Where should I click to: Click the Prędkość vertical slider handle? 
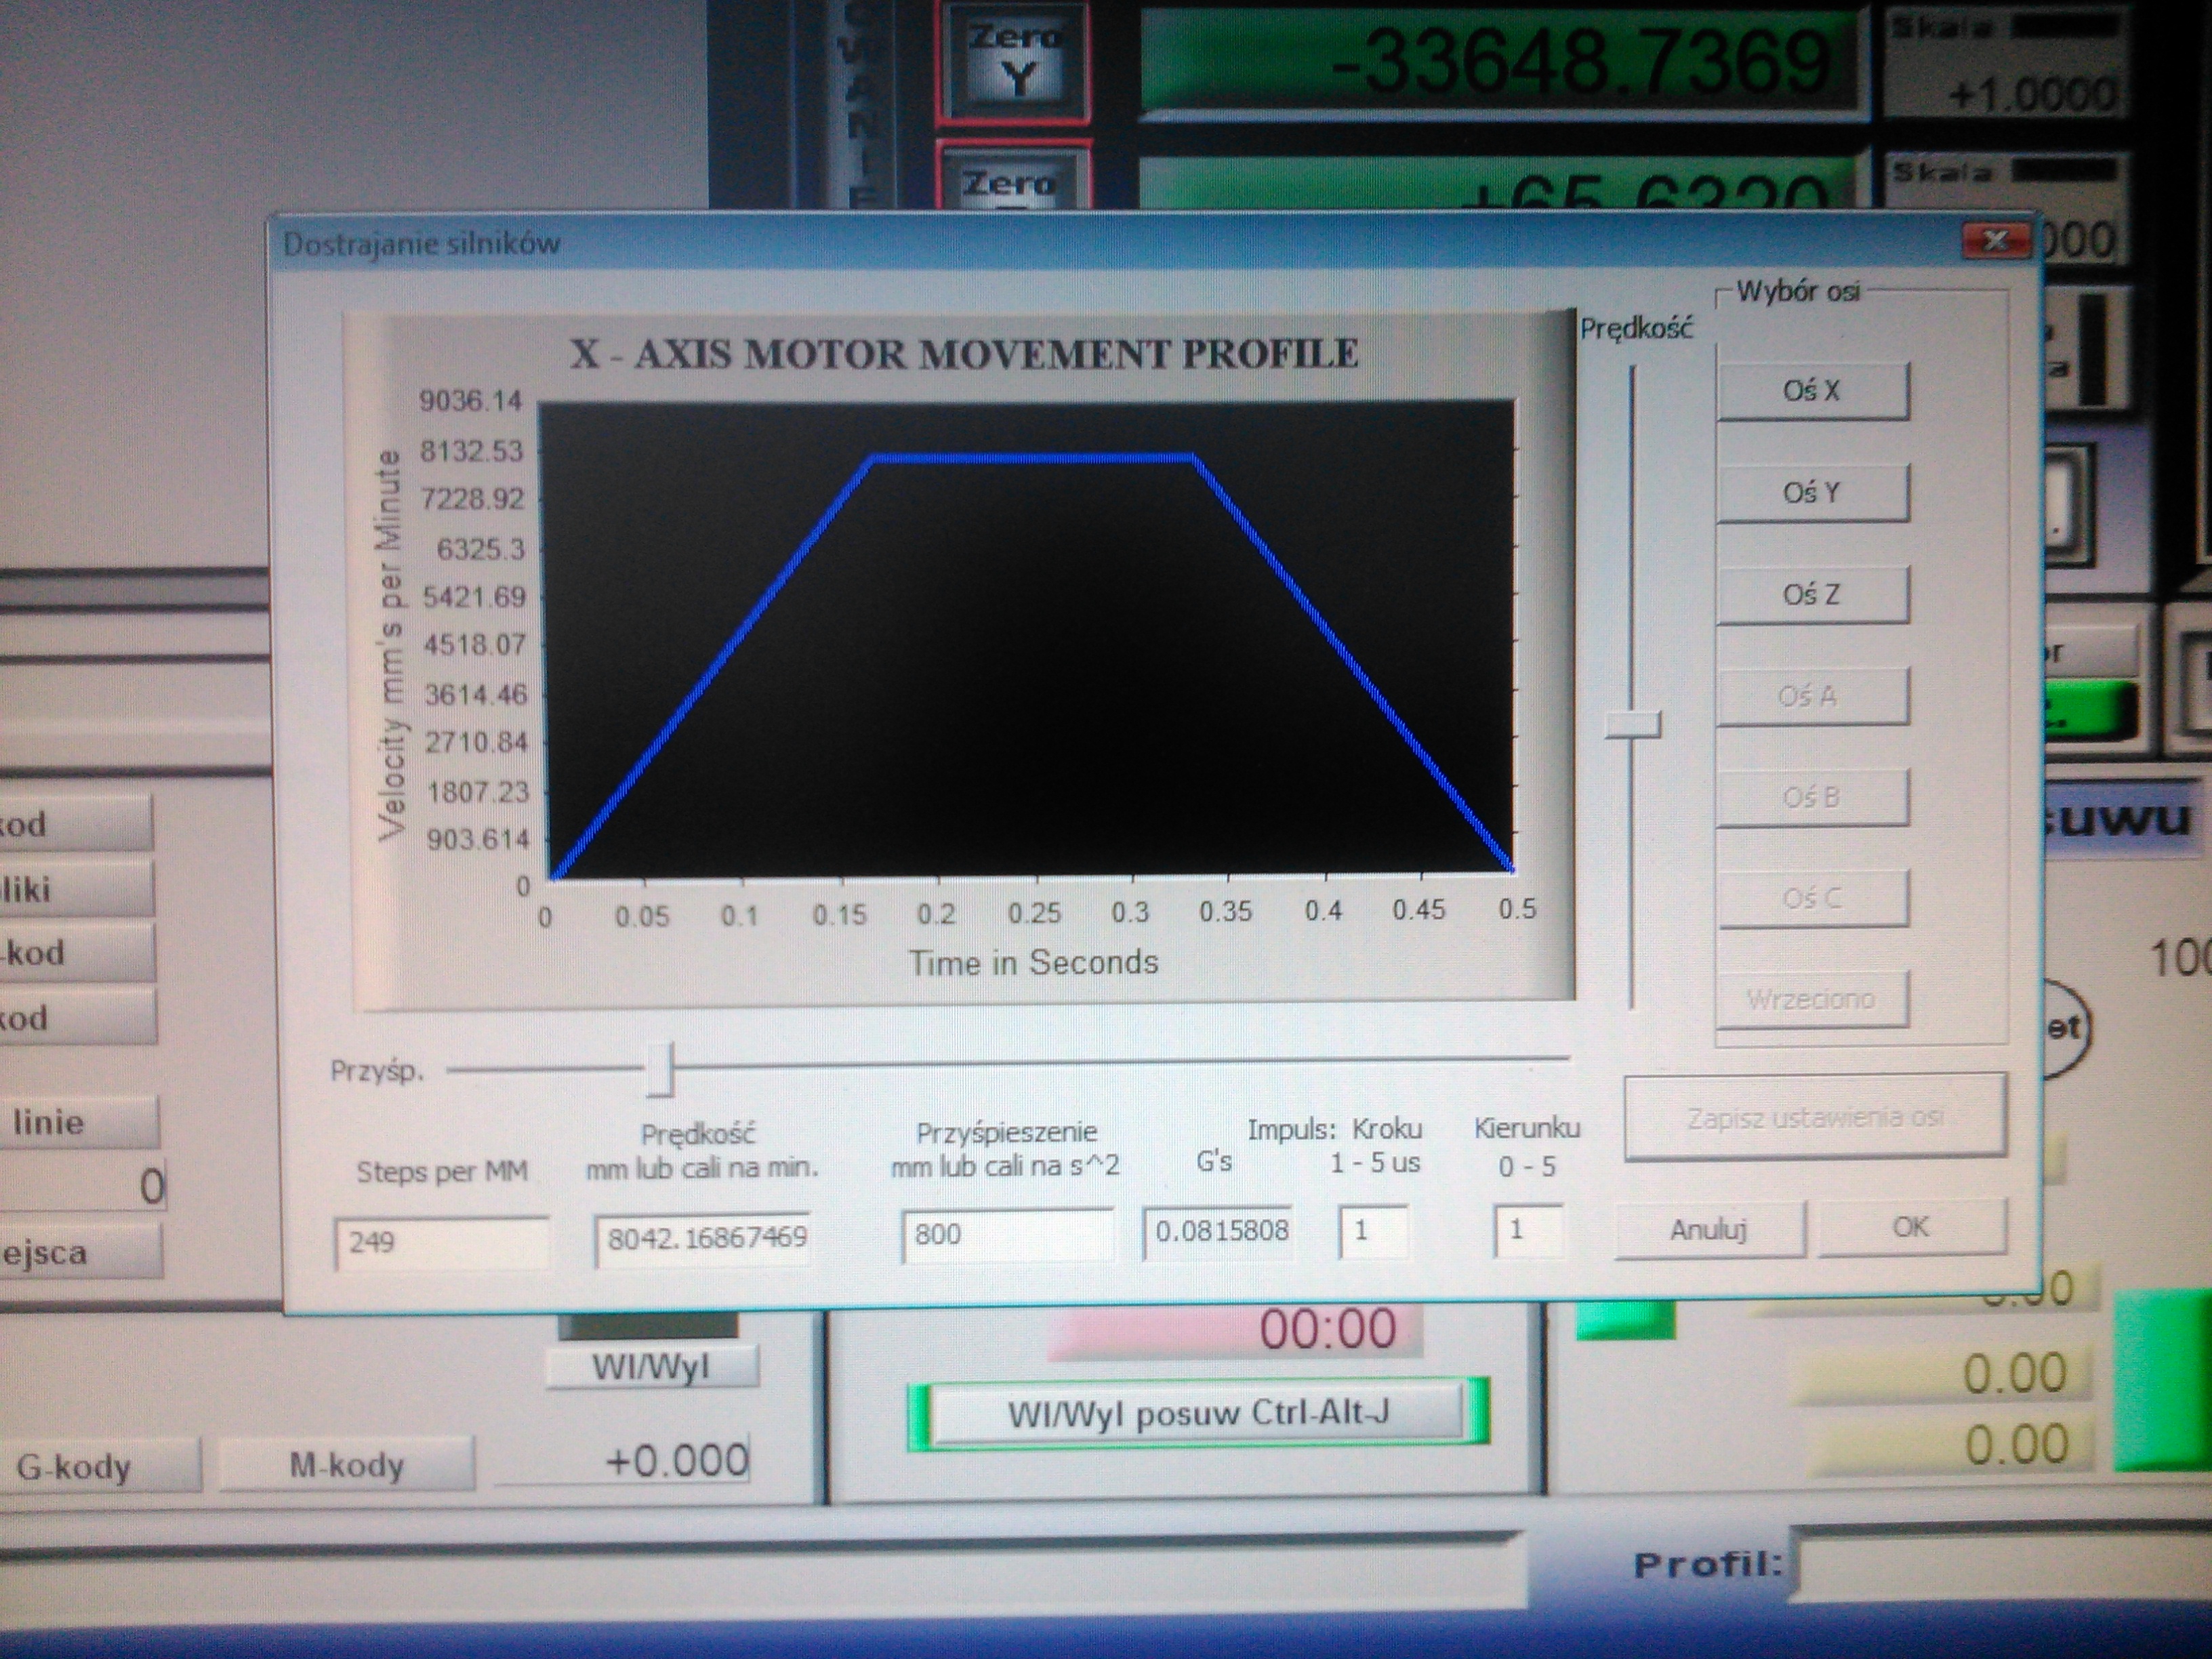point(1633,724)
